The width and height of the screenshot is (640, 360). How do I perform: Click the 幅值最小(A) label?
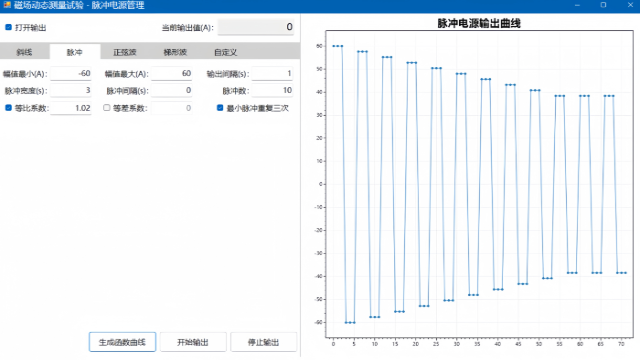pyautogui.click(x=25, y=74)
